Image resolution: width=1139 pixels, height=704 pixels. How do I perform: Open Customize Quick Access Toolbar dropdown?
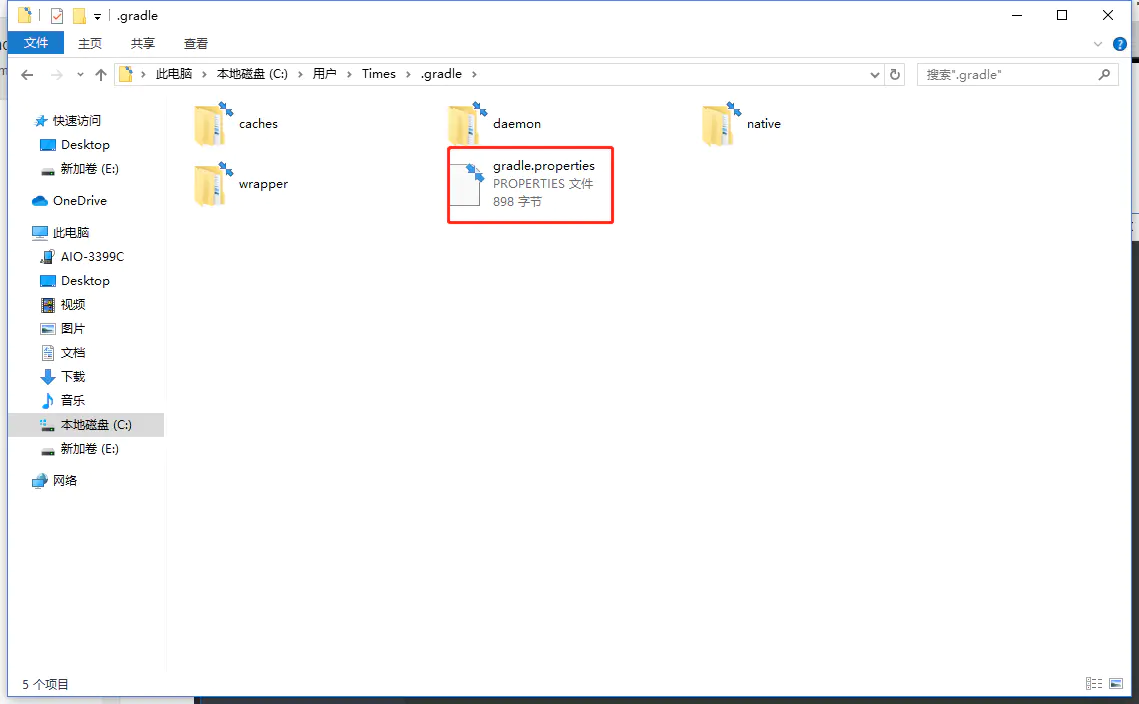pyautogui.click(x=97, y=17)
